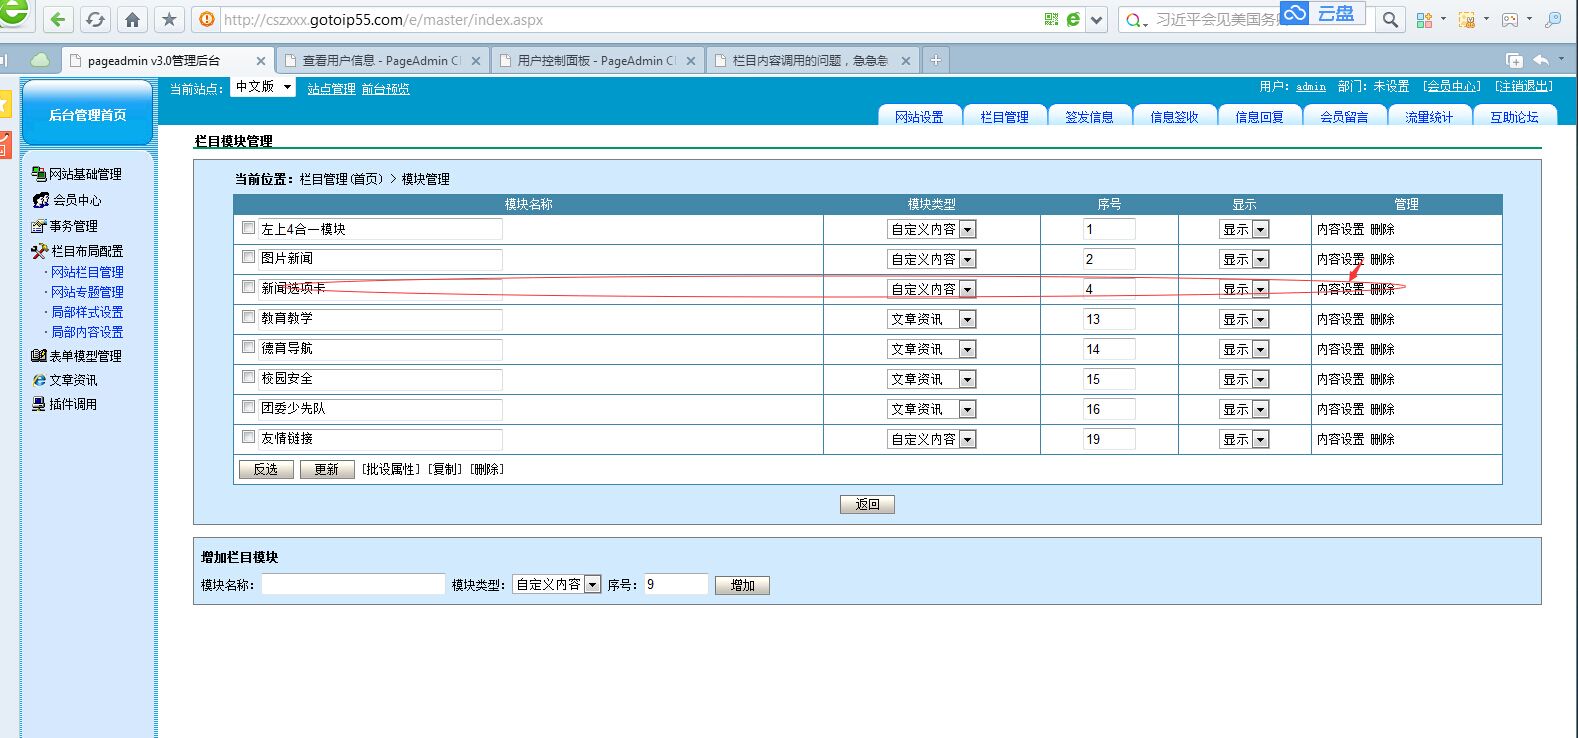1578x738 pixels.
Task: Click the browser back arrow button
Action: [x=58, y=19]
